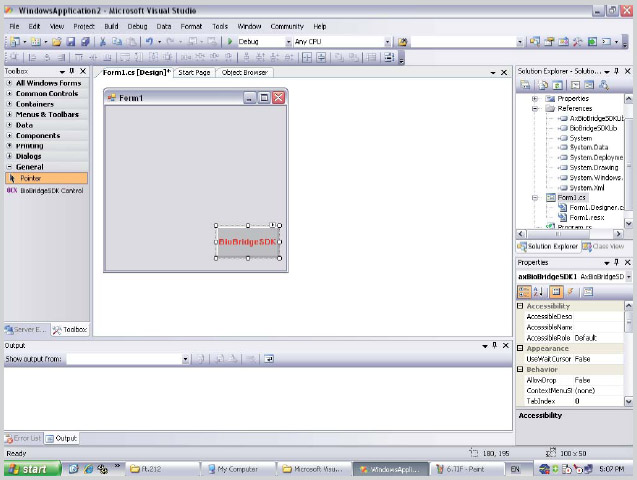Open the Community menu
Viewport: 637px width, 480px height.
[287, 26]
